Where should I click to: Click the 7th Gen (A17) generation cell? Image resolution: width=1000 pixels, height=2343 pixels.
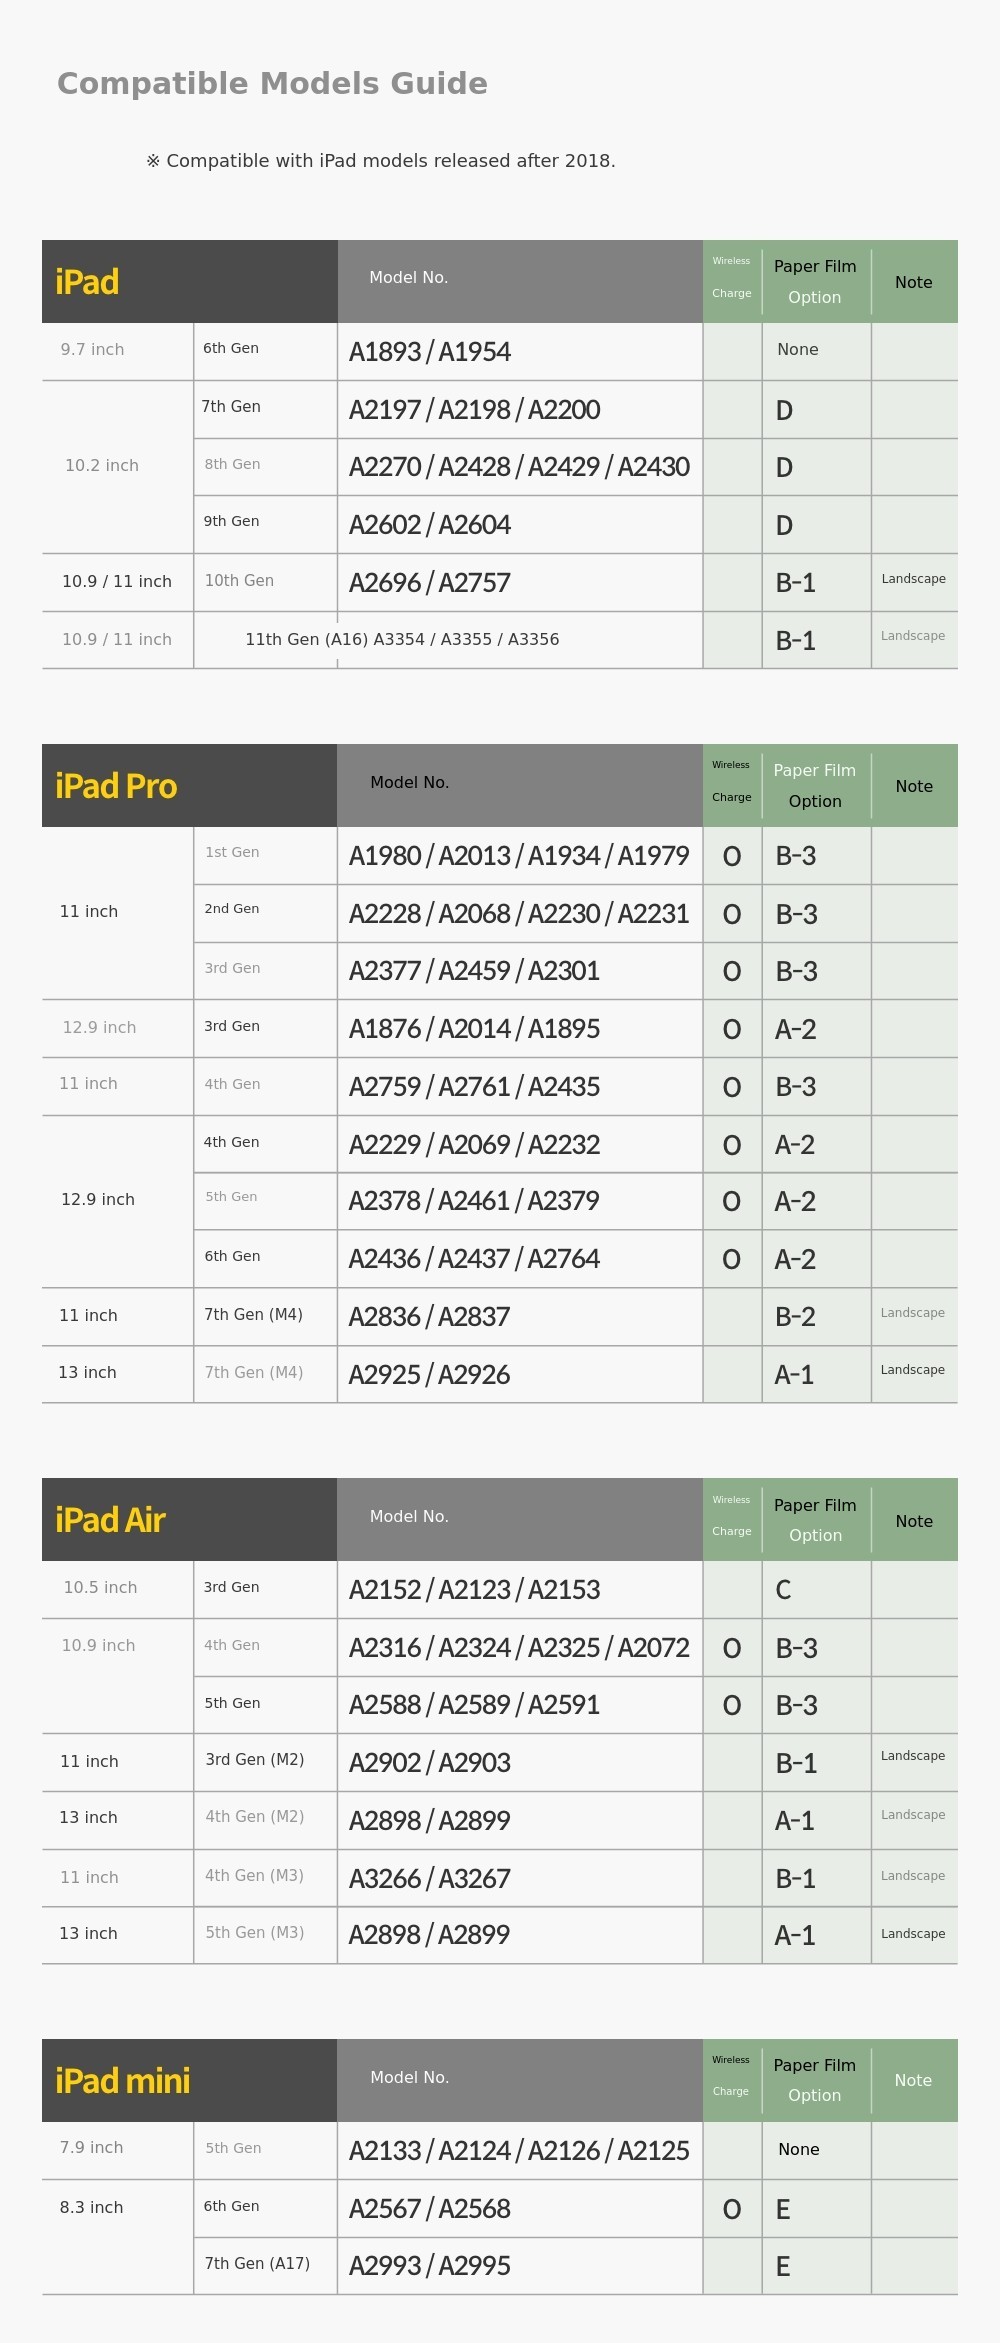point(257,2264)
